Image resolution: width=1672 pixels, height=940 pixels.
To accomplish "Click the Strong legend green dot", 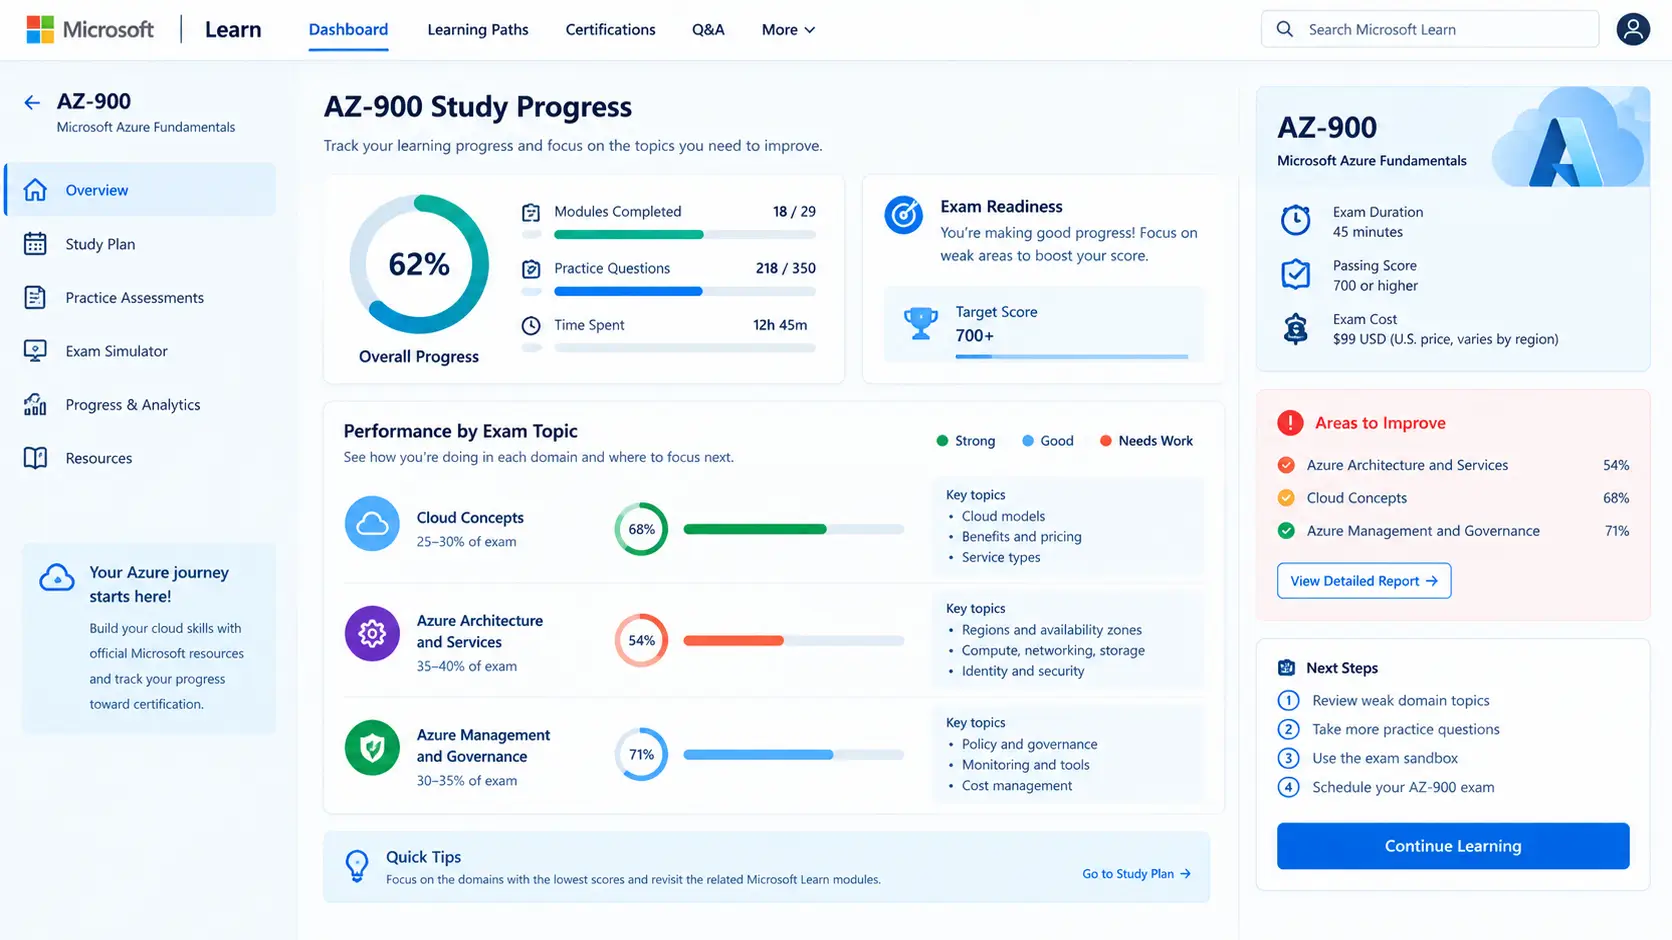I will coord(942,441).
